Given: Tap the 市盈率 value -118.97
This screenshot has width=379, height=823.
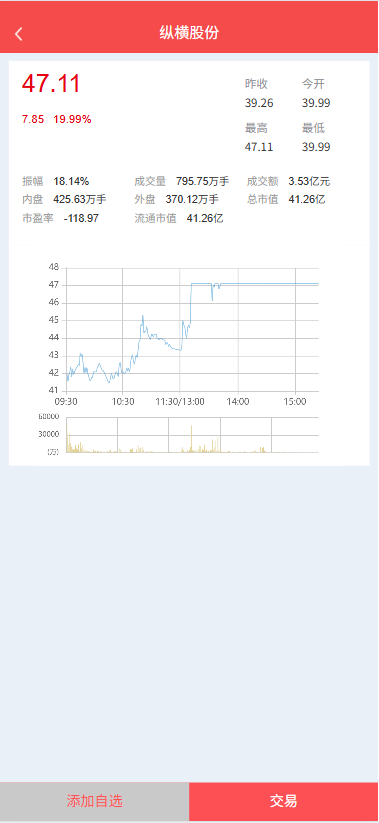Looking at the screenshot, I should 81,218.
